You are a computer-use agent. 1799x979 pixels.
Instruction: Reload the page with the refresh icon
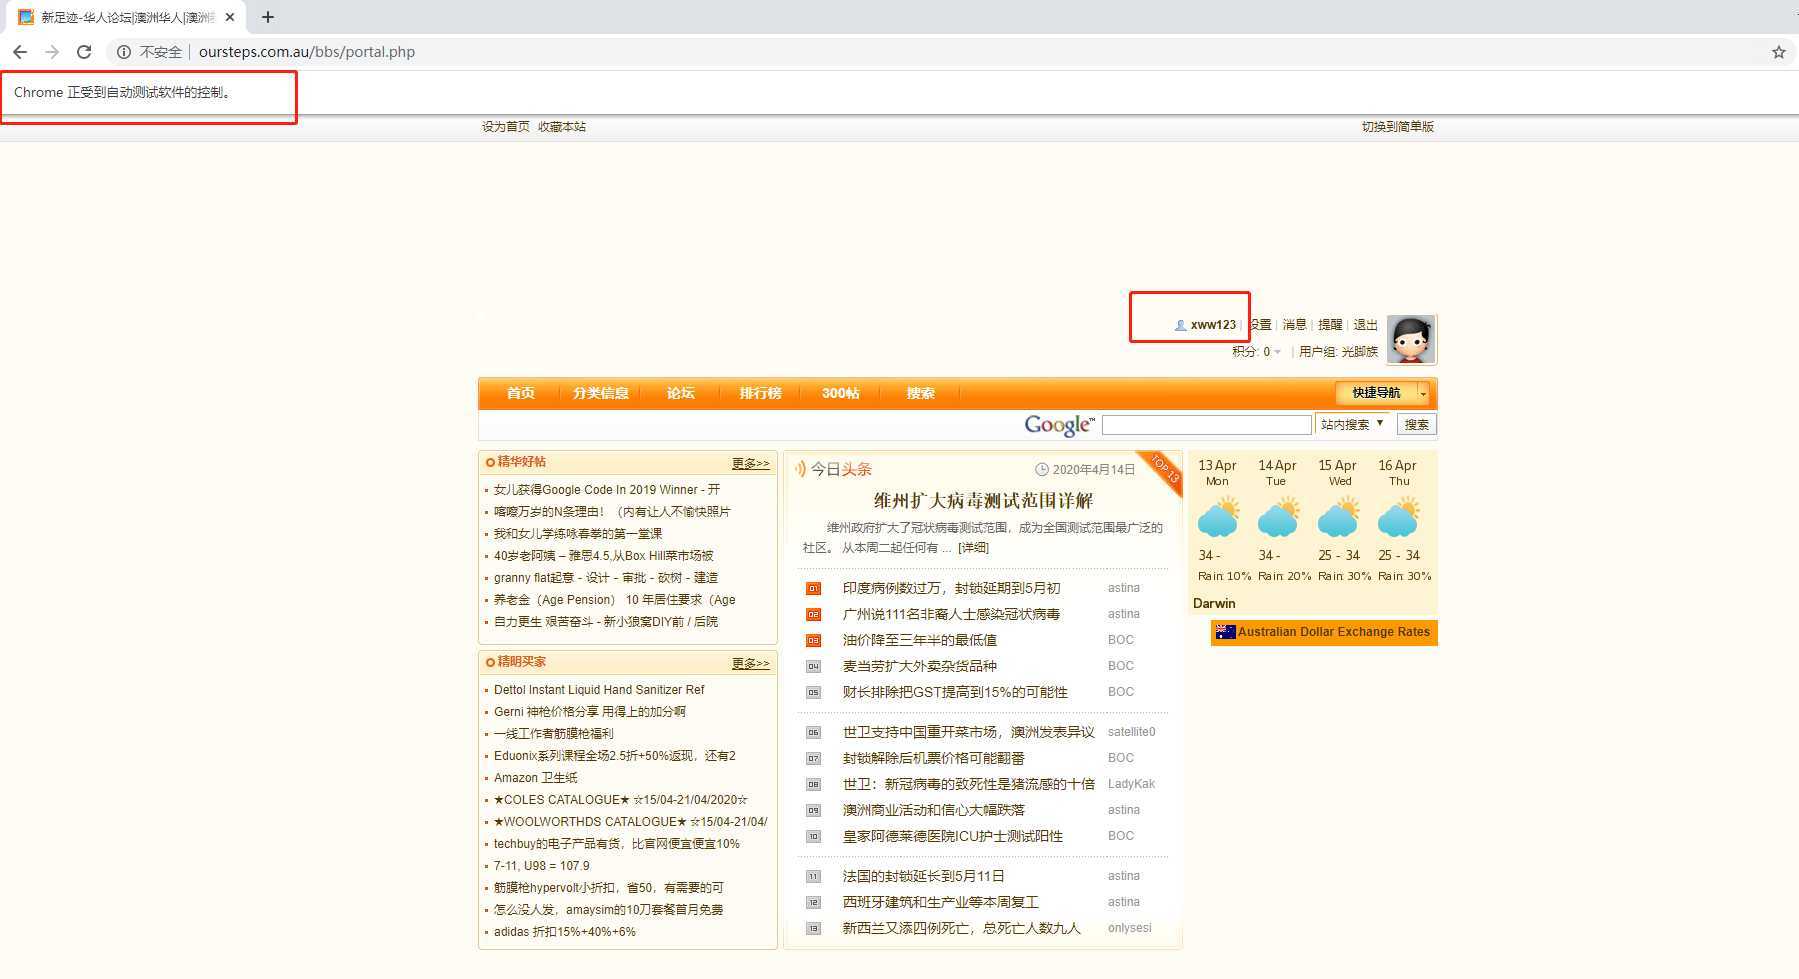(84, 52)
